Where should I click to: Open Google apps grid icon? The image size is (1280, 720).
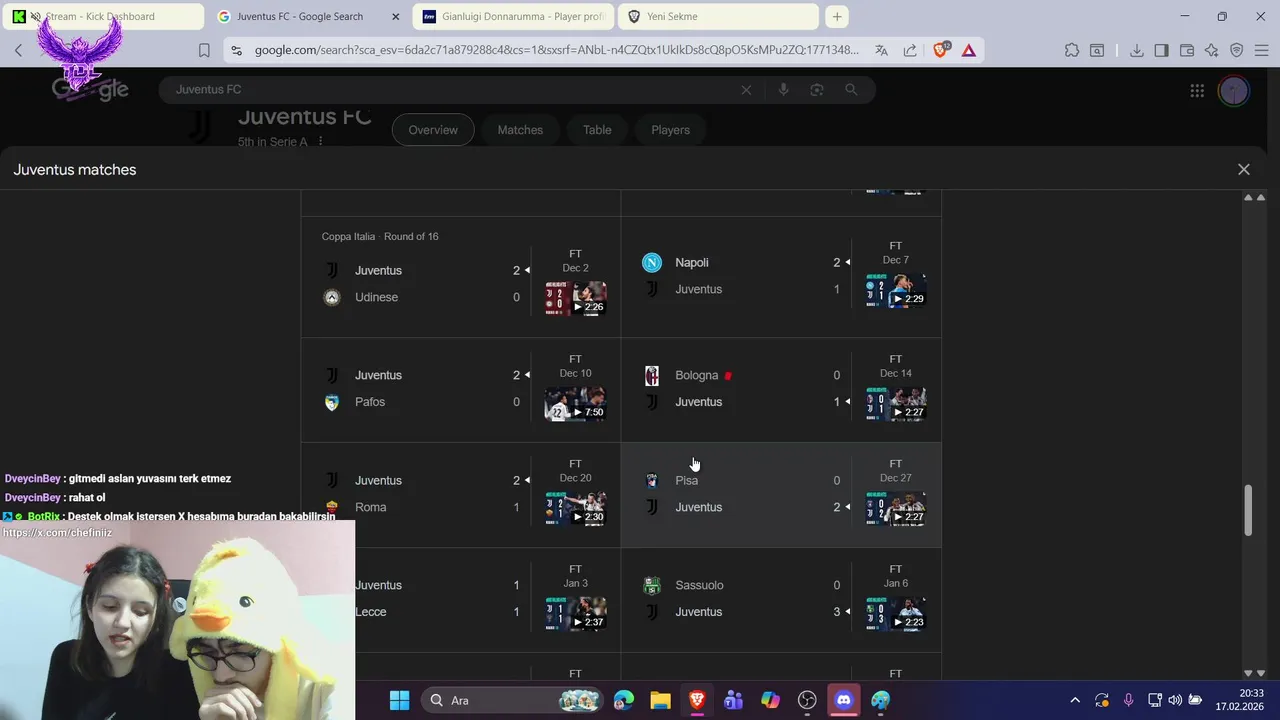[1197, 91]
